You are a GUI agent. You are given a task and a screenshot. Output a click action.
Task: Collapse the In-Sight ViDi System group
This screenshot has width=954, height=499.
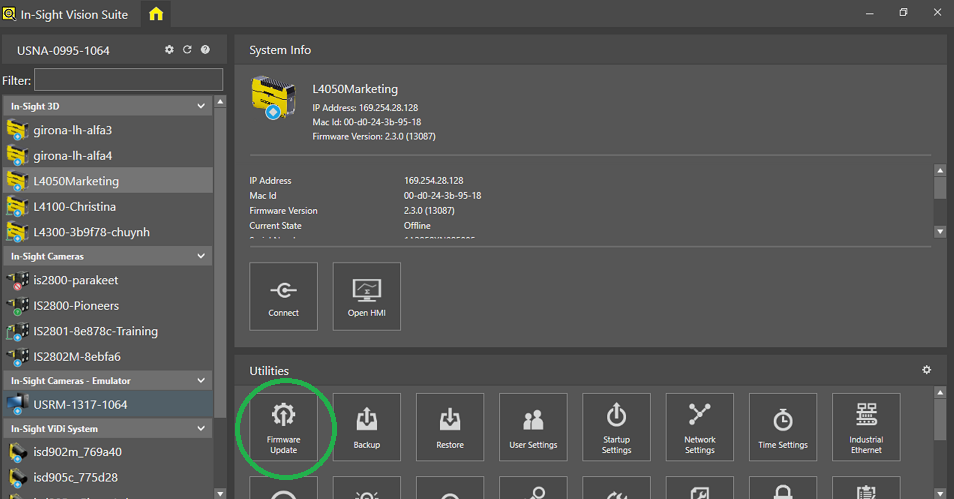(x=201, y=428)
